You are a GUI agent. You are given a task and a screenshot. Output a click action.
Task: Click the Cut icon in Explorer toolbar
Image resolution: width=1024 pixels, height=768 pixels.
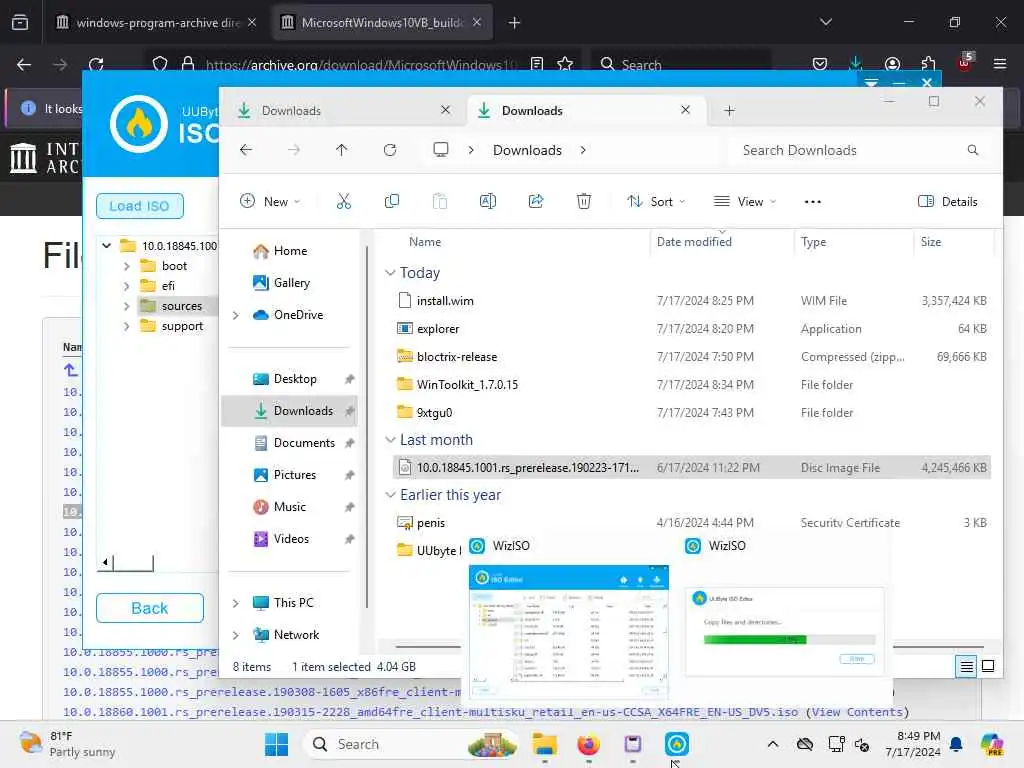pos(344,201)
